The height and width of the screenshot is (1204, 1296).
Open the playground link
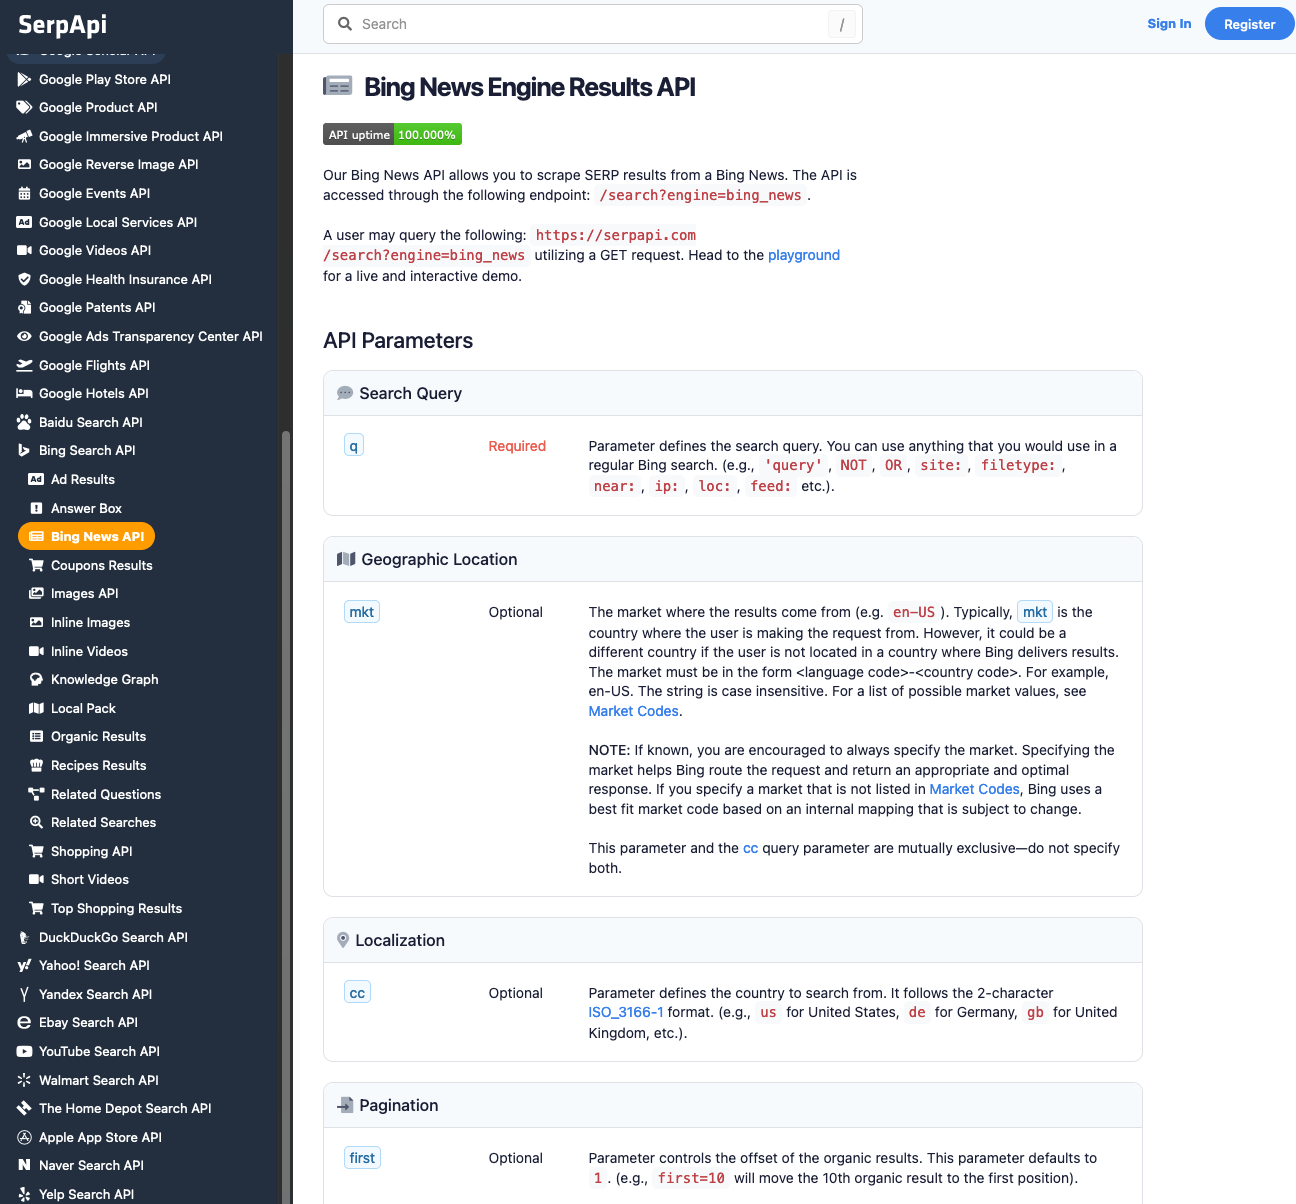tap(804, 255)
